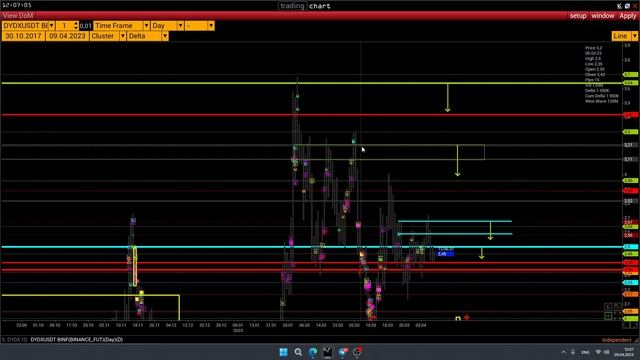Expand the Time Frame dropdown
Screen dimensions: 640x360
coord(146,26)
